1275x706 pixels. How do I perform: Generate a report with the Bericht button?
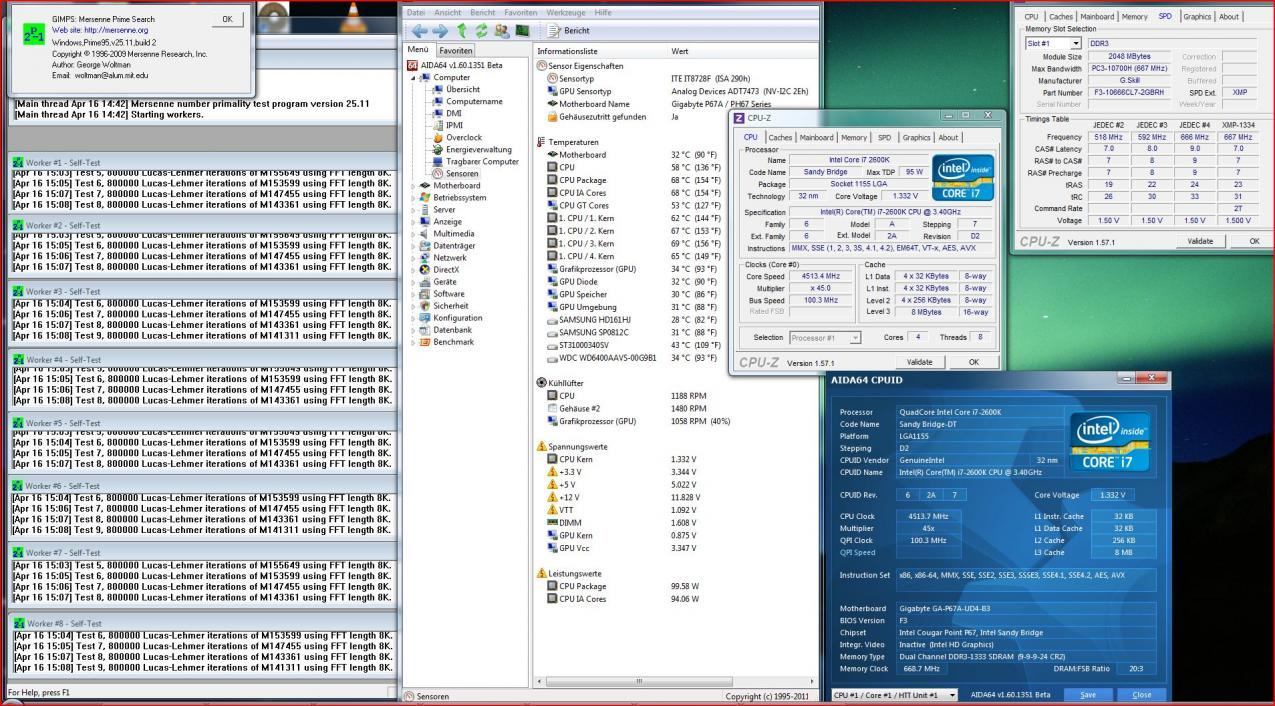click(x=569, y=31)
